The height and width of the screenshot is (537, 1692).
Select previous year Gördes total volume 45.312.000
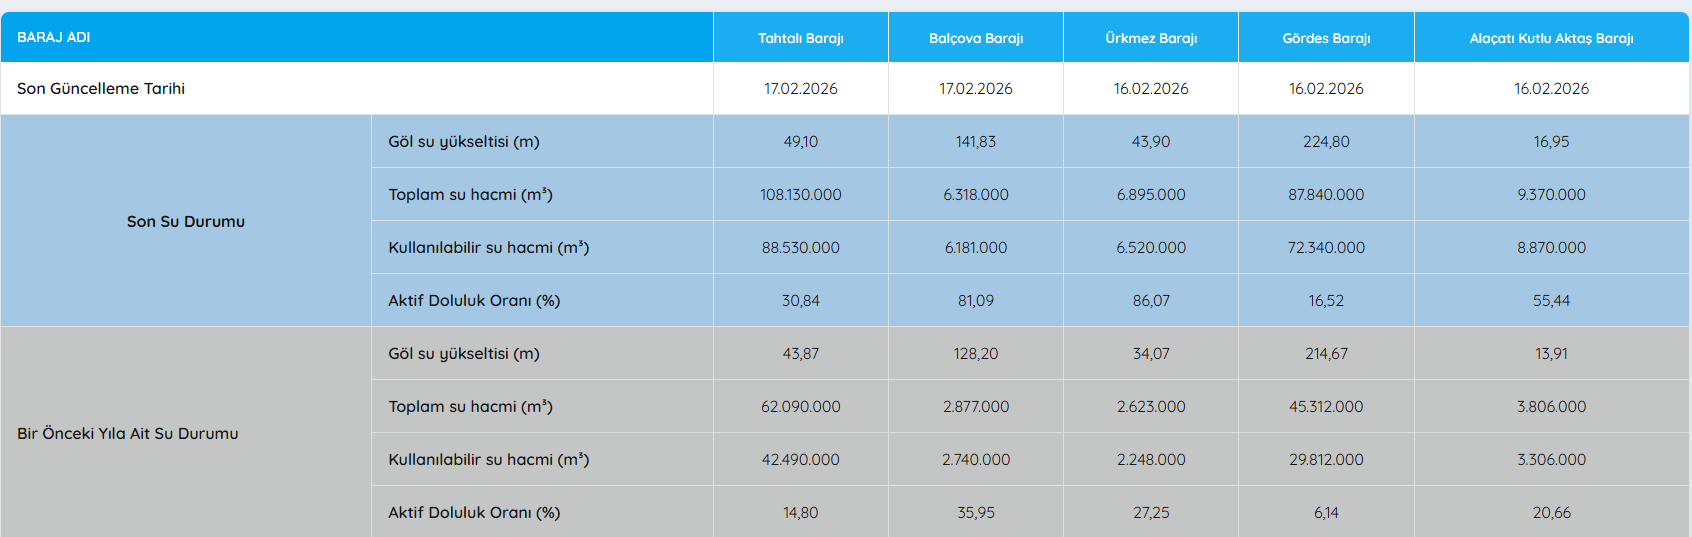coord(1326,406)
